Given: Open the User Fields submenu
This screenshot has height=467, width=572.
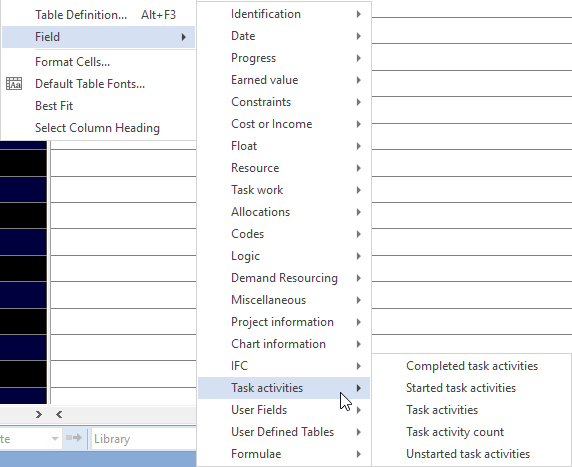Looking at the screenshot, I should tap(284, 410).
